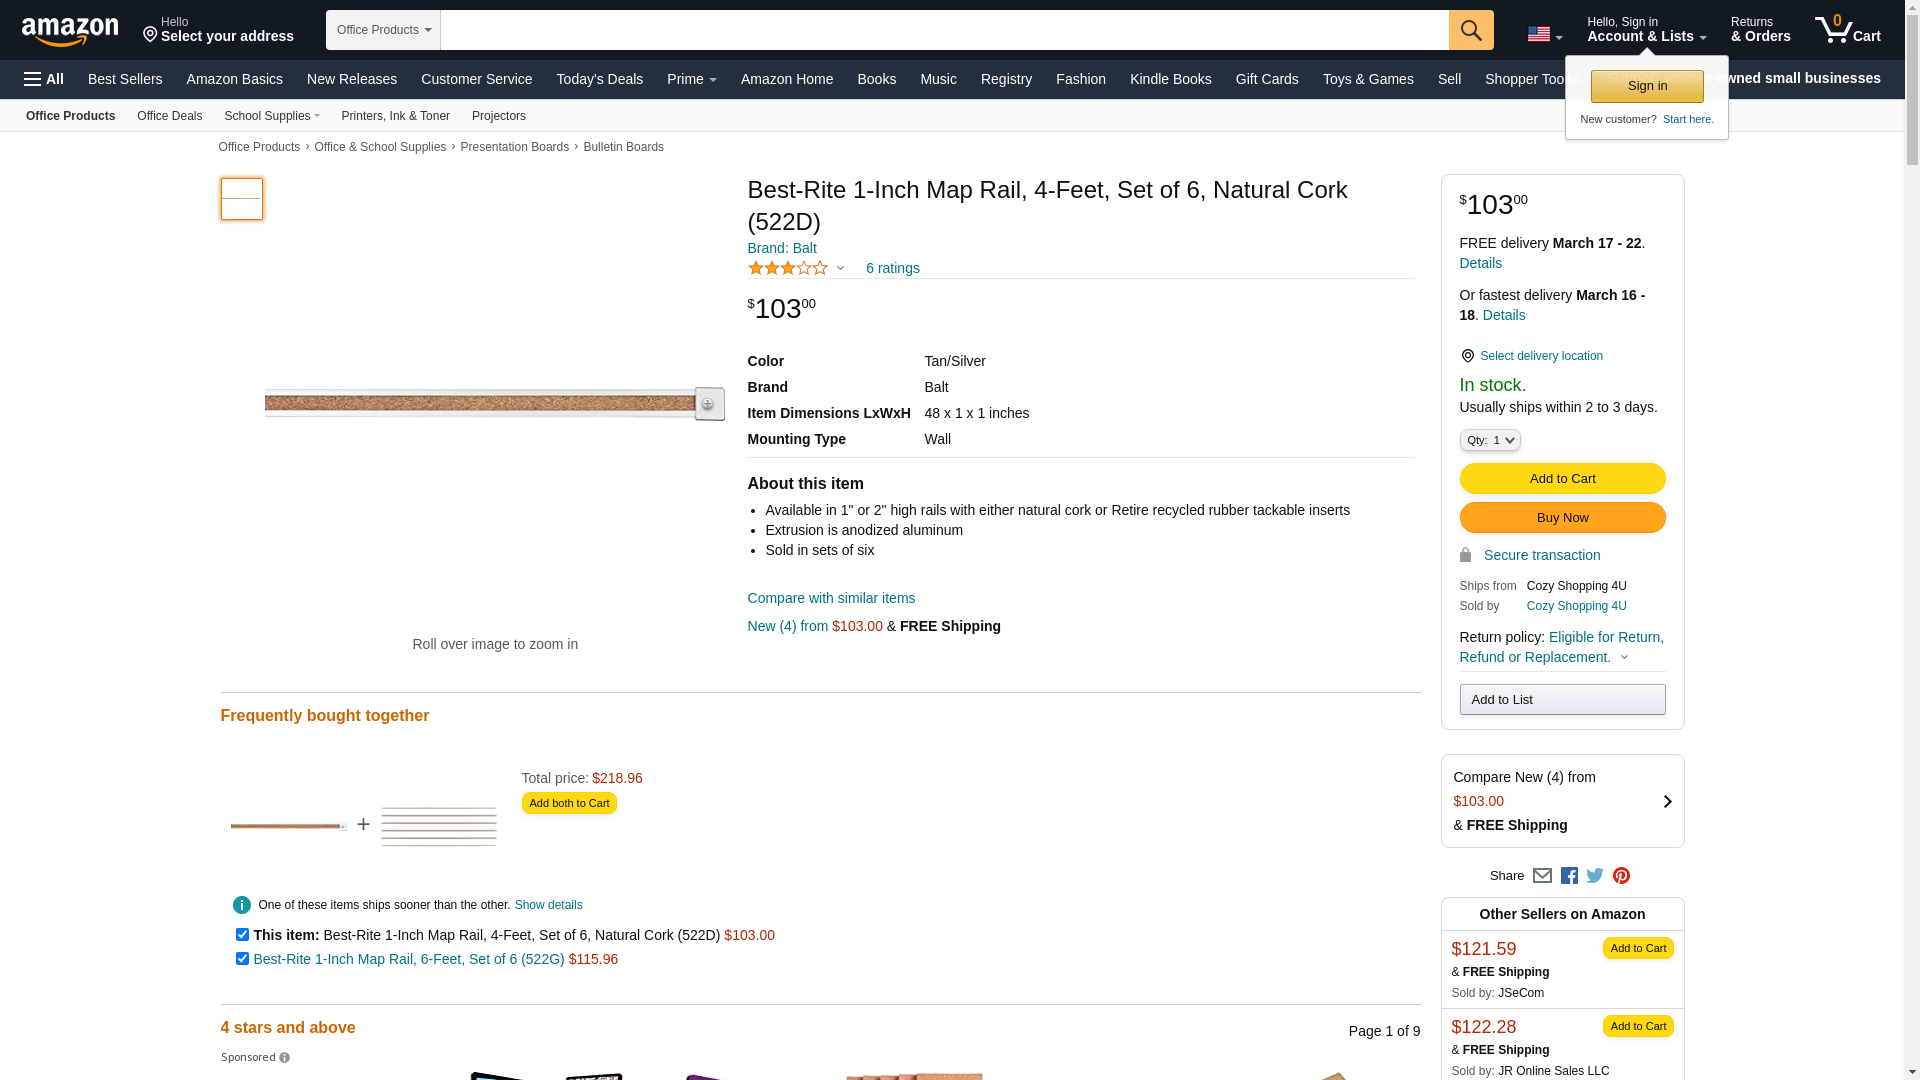1920x1080 pixels.
Task: Expand the Office Products search category dropdown
Action: [383, 30]
